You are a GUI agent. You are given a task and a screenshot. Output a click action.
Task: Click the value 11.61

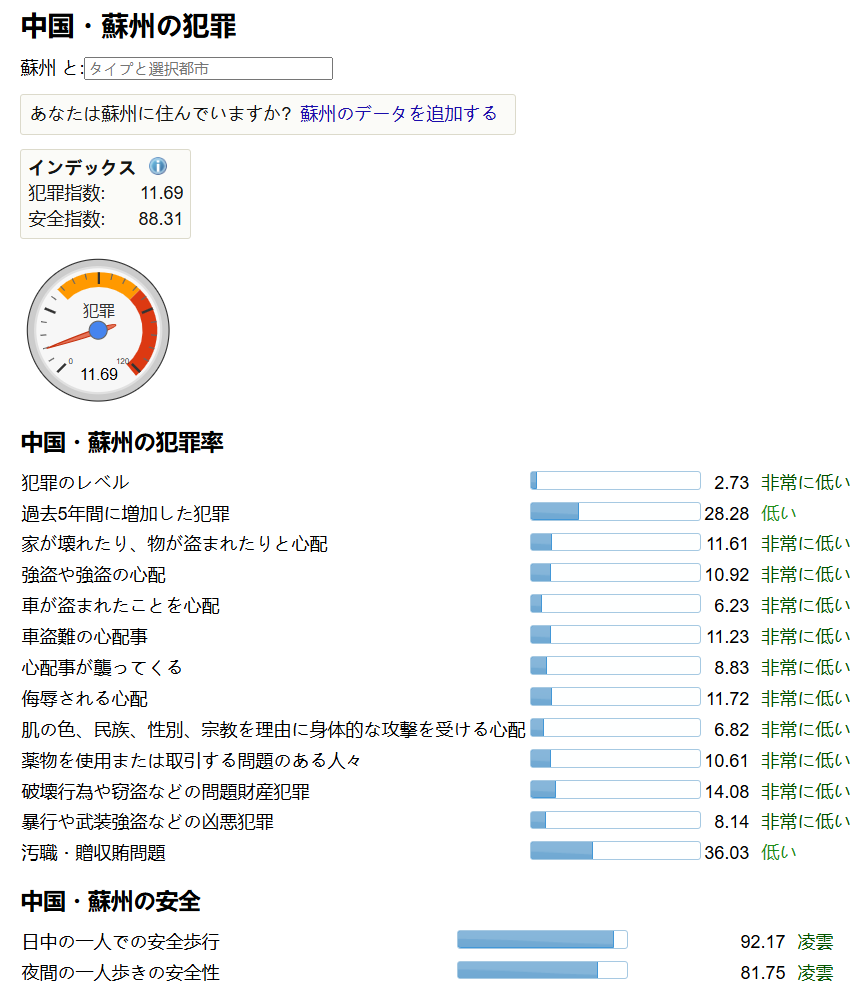(727, 544)
